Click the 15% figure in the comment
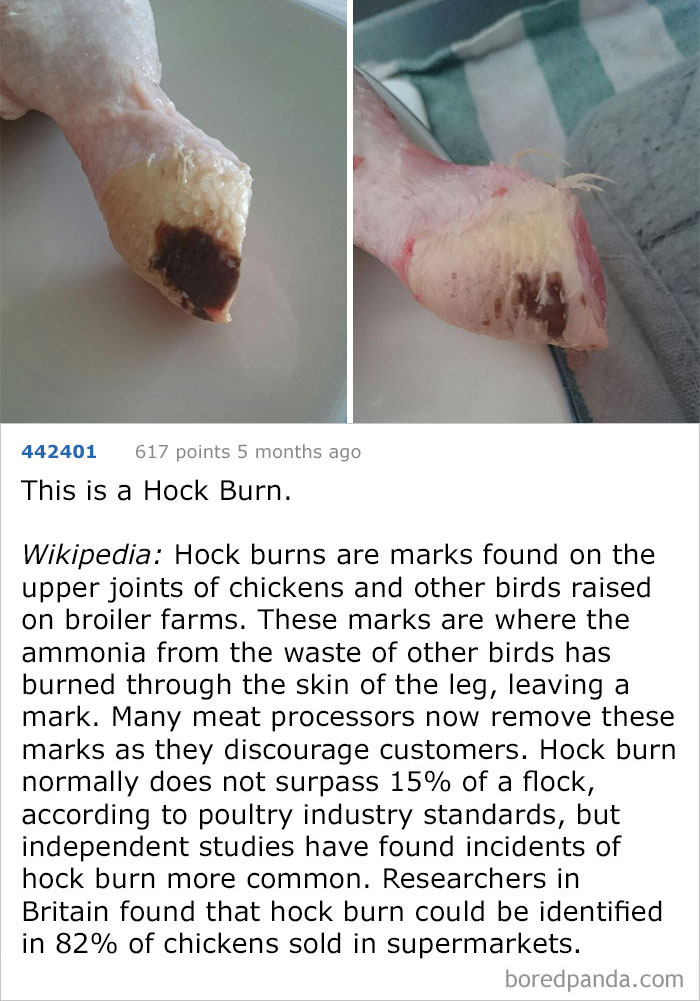The image size is (700, 1001). pos(421,782)
